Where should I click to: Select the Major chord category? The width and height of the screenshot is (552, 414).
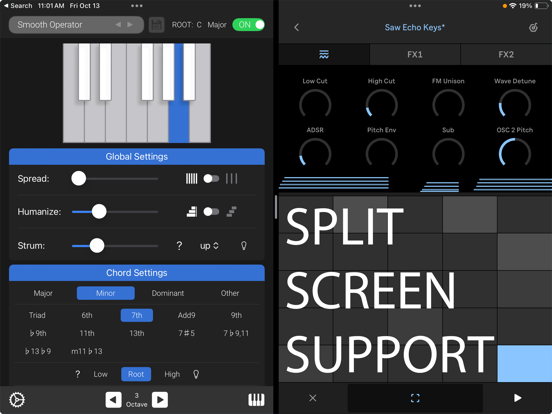[x=43, y=293]
